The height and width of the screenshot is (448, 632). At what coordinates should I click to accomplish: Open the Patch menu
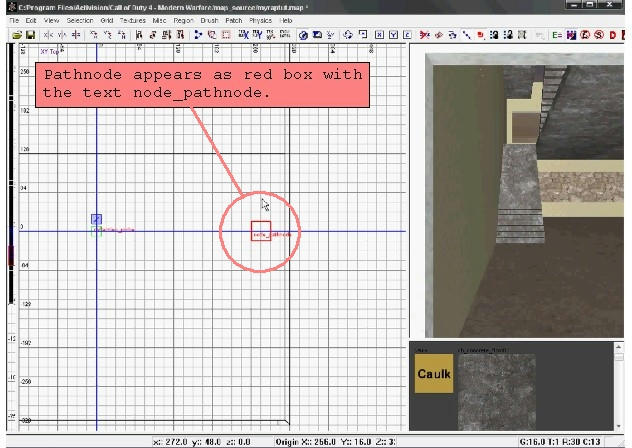(x=234, y=20)
